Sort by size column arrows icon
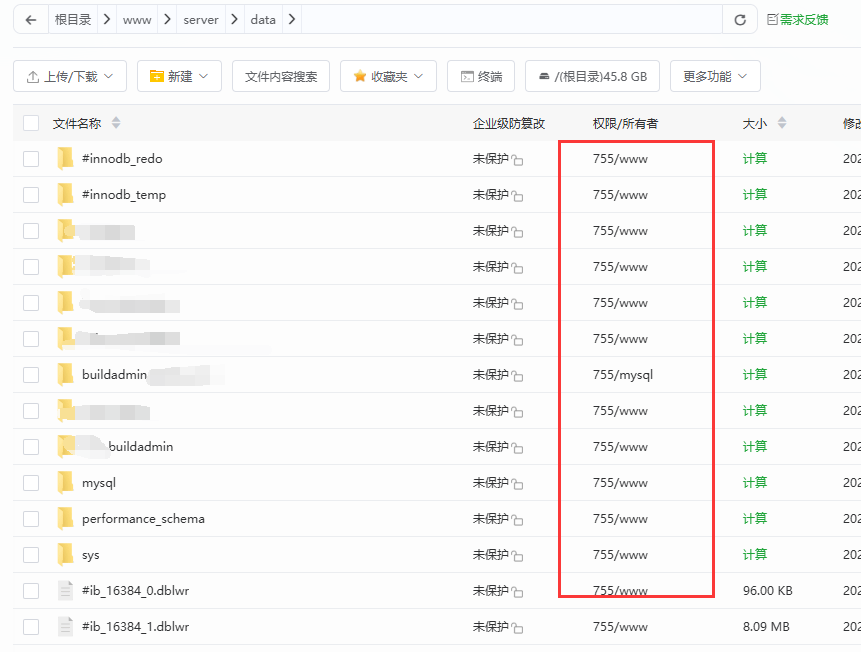Viewport: 861px width, 652px height. coord(782,123)
